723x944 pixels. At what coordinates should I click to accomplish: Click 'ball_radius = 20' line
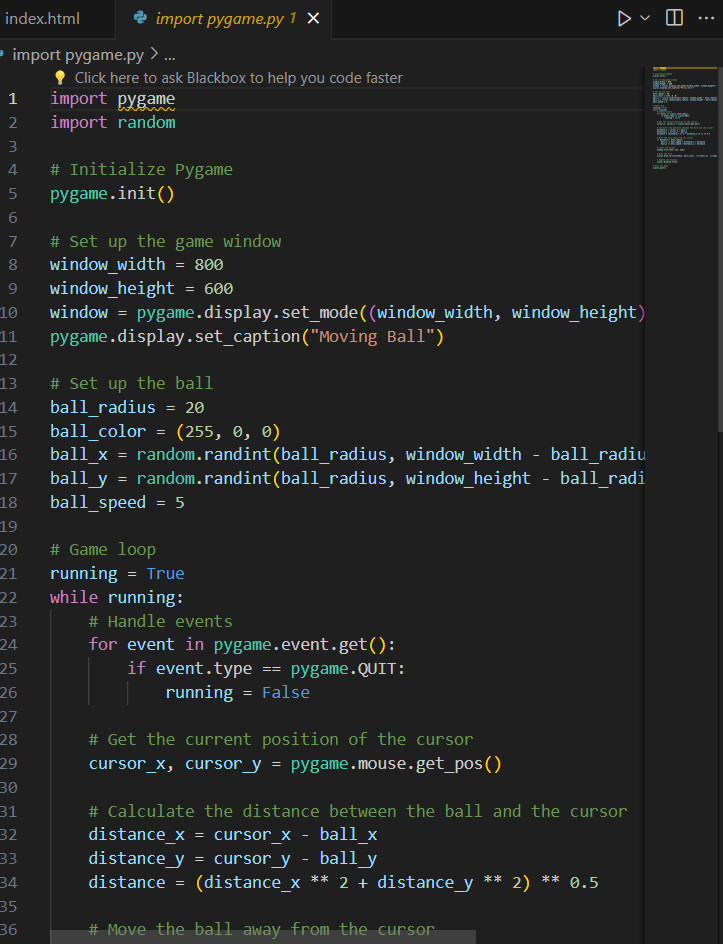point(127,408)
